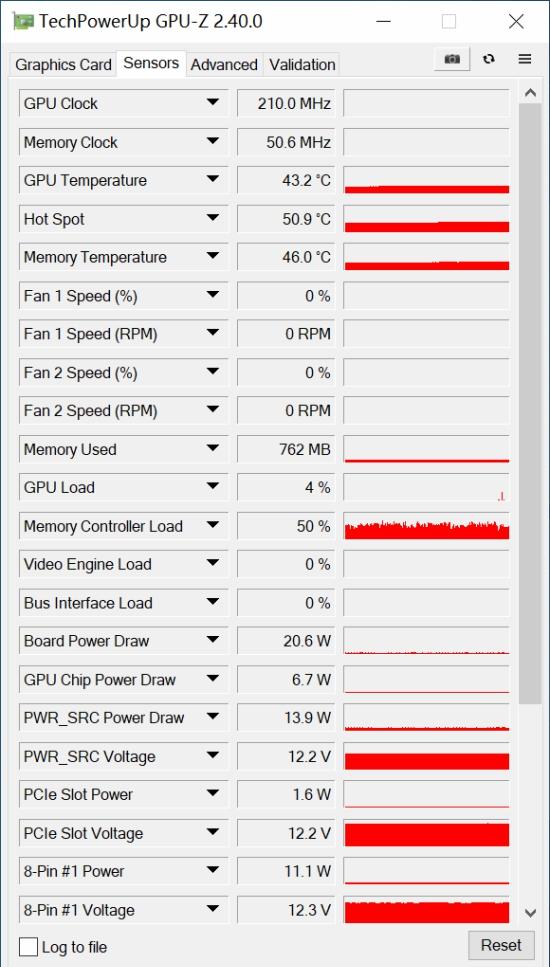The image size is (550, 967).
Task: Open the Validation tab
Action: (x=302, y=65)
